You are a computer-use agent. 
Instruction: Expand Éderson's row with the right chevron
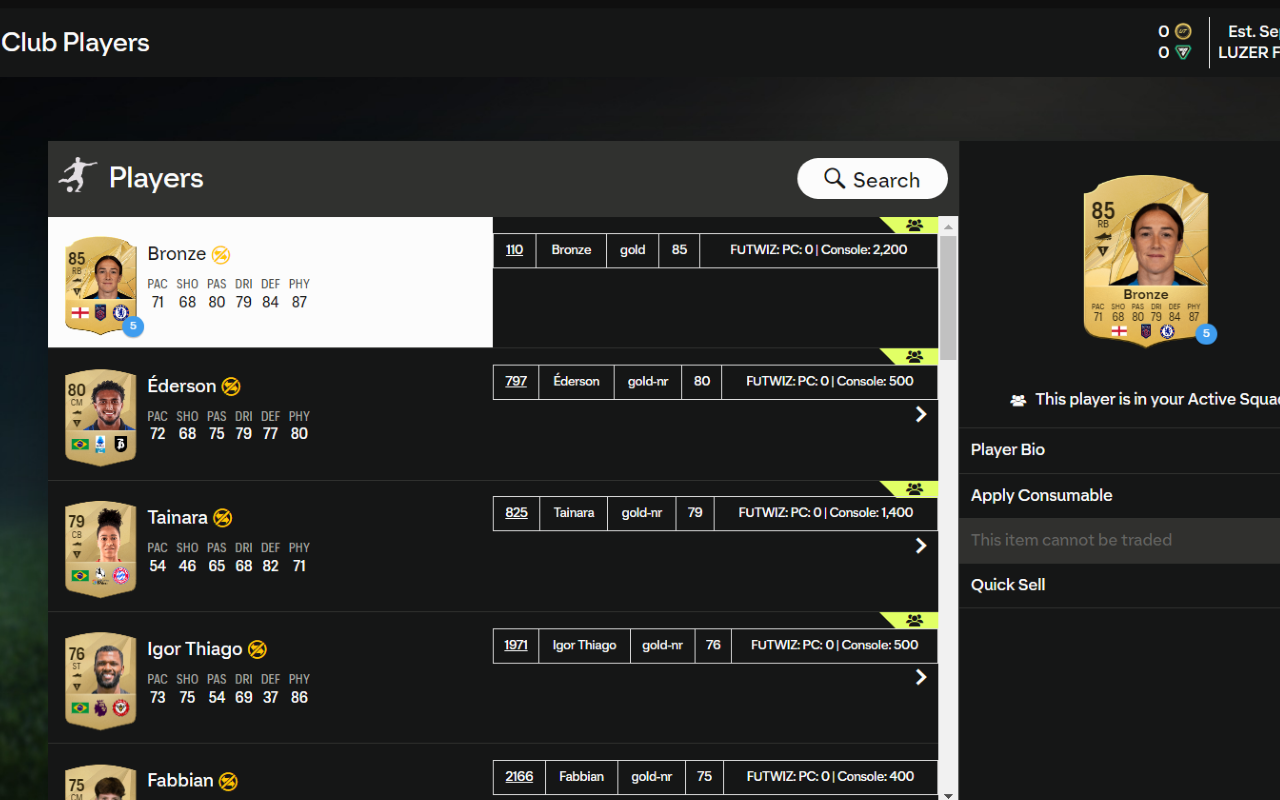921,414
